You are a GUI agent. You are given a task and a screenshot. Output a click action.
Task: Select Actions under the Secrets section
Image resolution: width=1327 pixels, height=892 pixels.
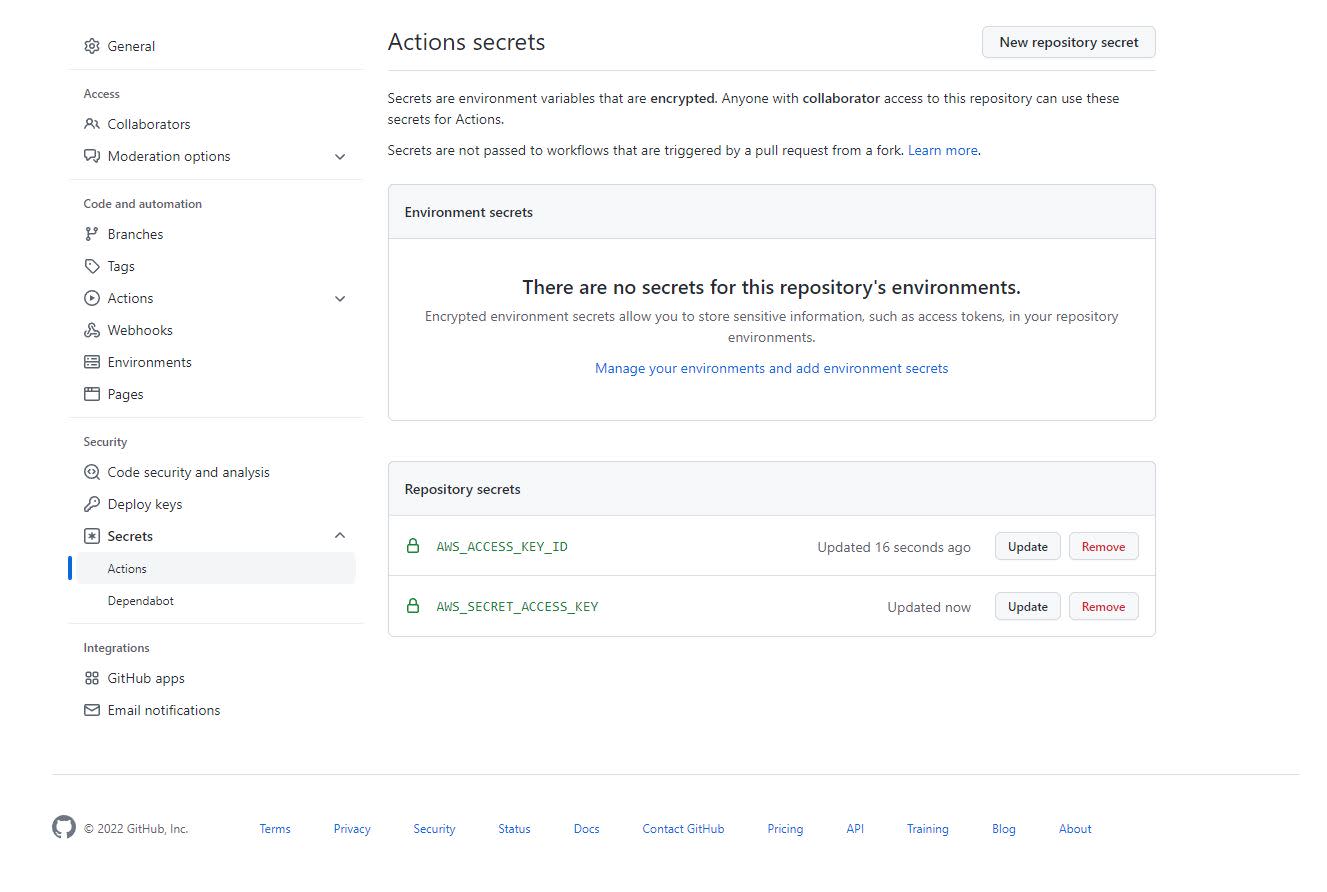[127, 568]
